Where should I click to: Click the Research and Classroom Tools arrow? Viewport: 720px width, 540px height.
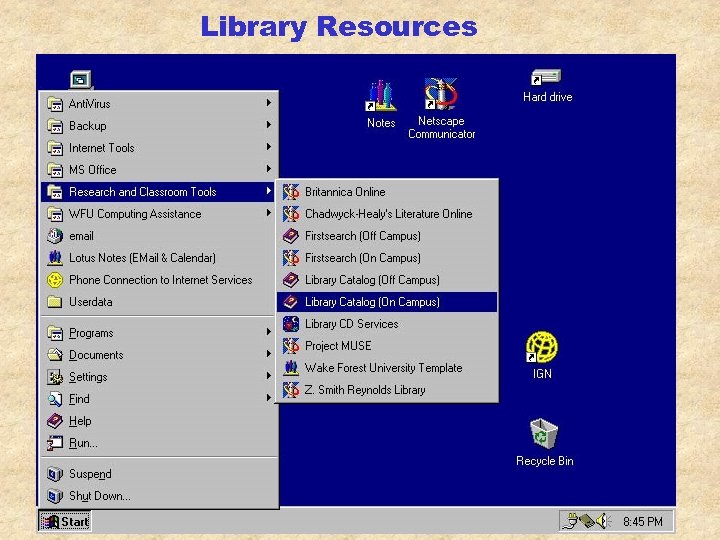pos(269,191)
